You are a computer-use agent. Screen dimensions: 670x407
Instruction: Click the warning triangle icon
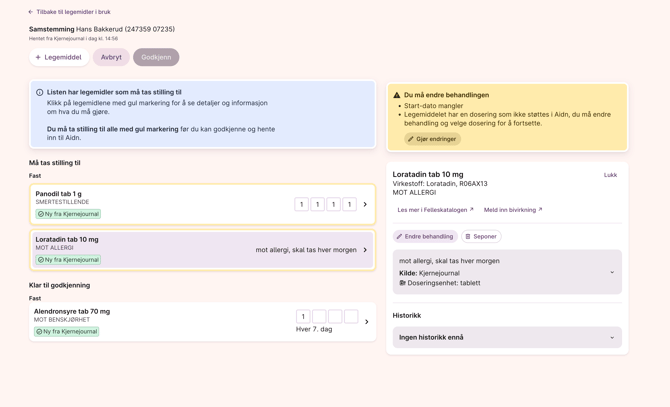pyautogui.click(x=397, y=95)
